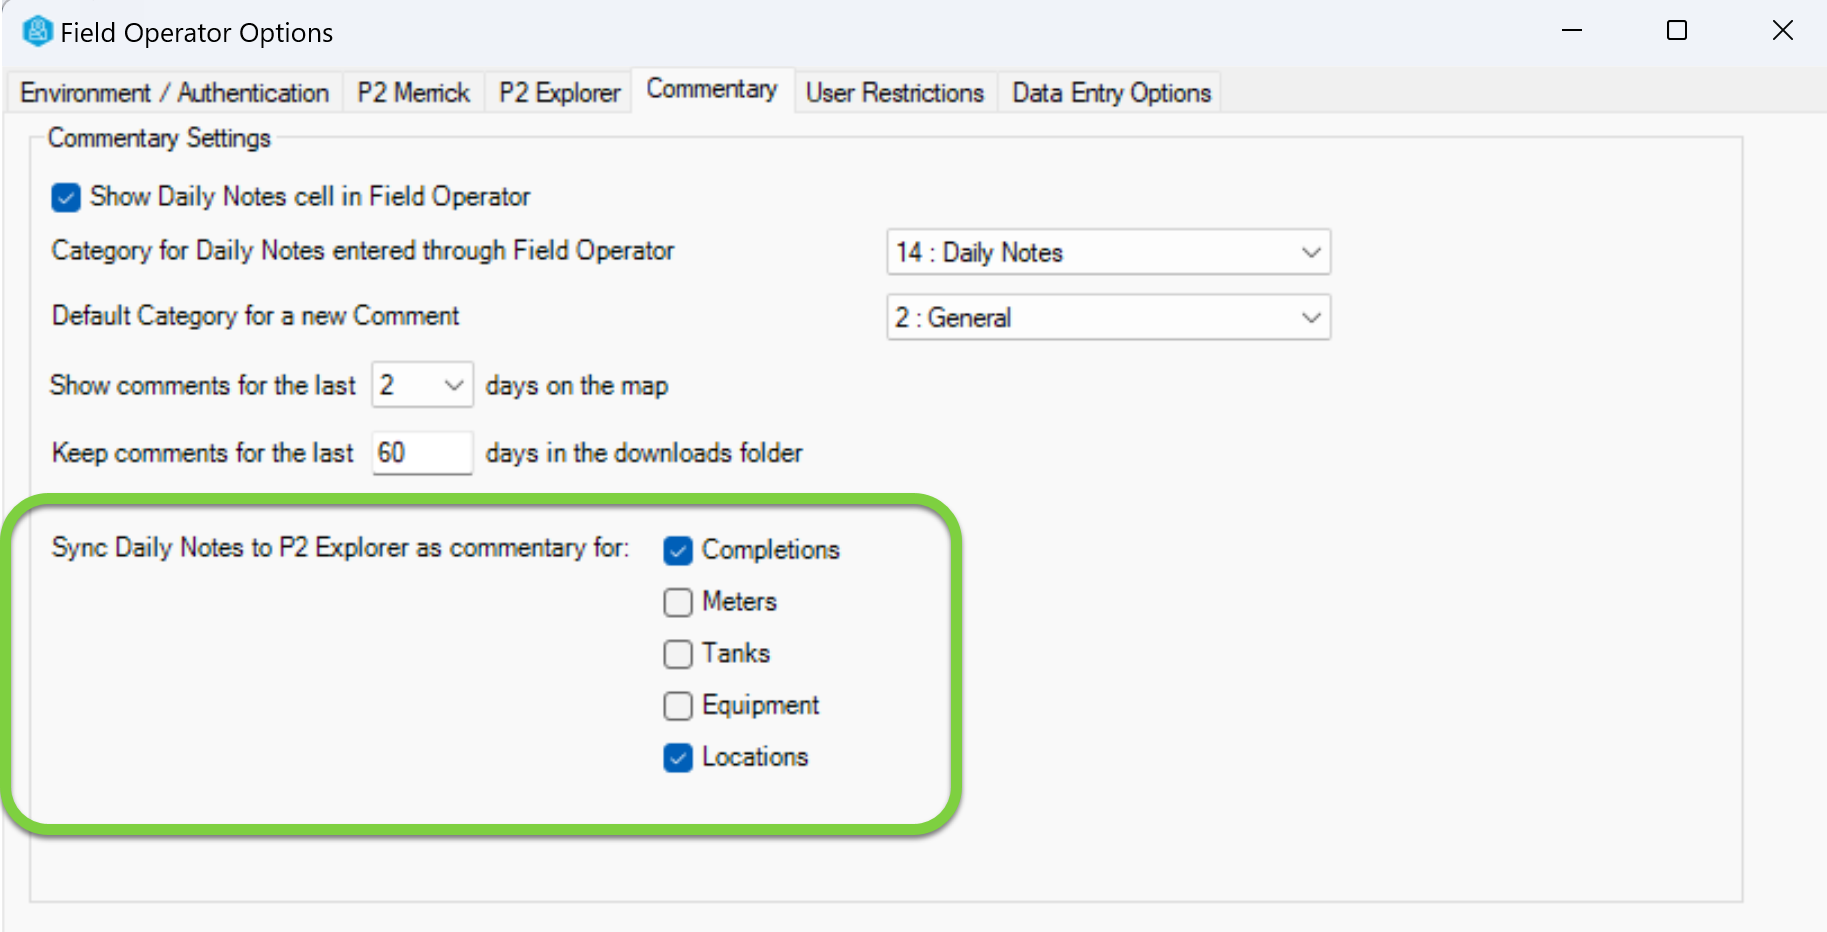Uncheck the Locations sync checkbox

click(x=678, y=758)
